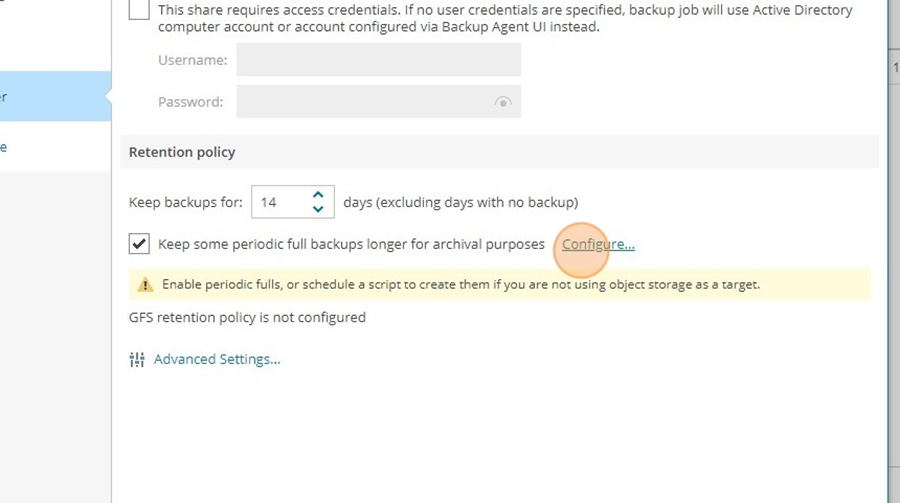Click the Keep backups for label
The image size is (900, 503).
[185, 202]
